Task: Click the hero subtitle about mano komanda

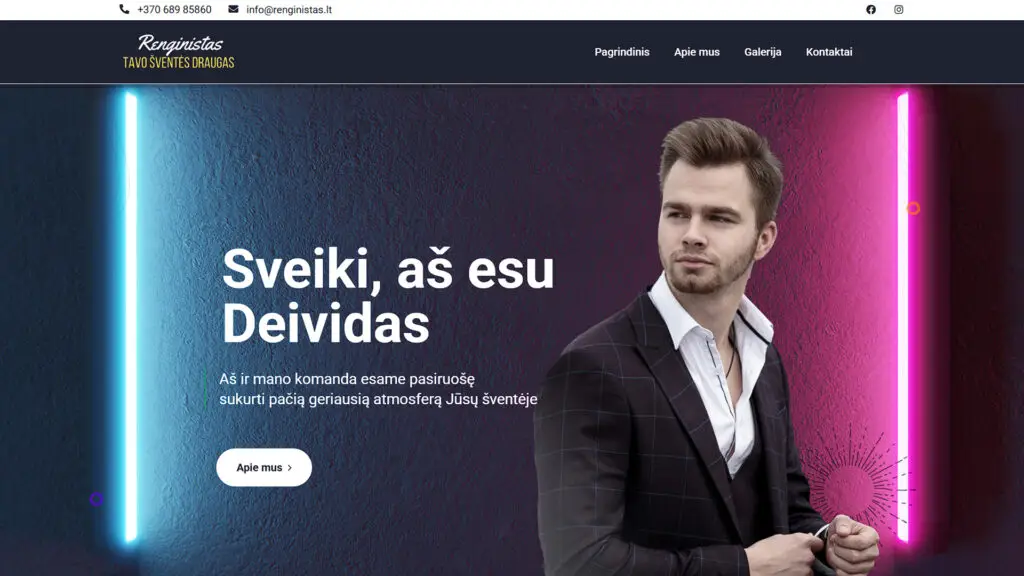Action: (378, 389)
